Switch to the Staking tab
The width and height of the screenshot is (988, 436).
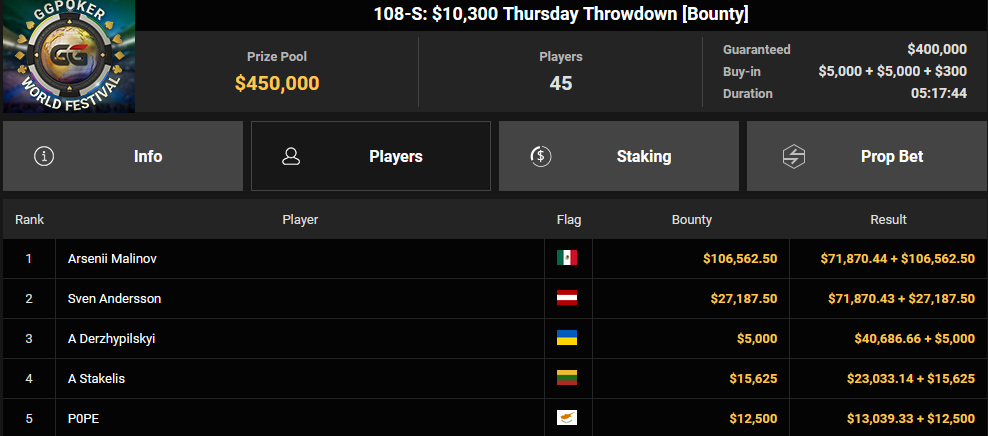tap(619, 156)
